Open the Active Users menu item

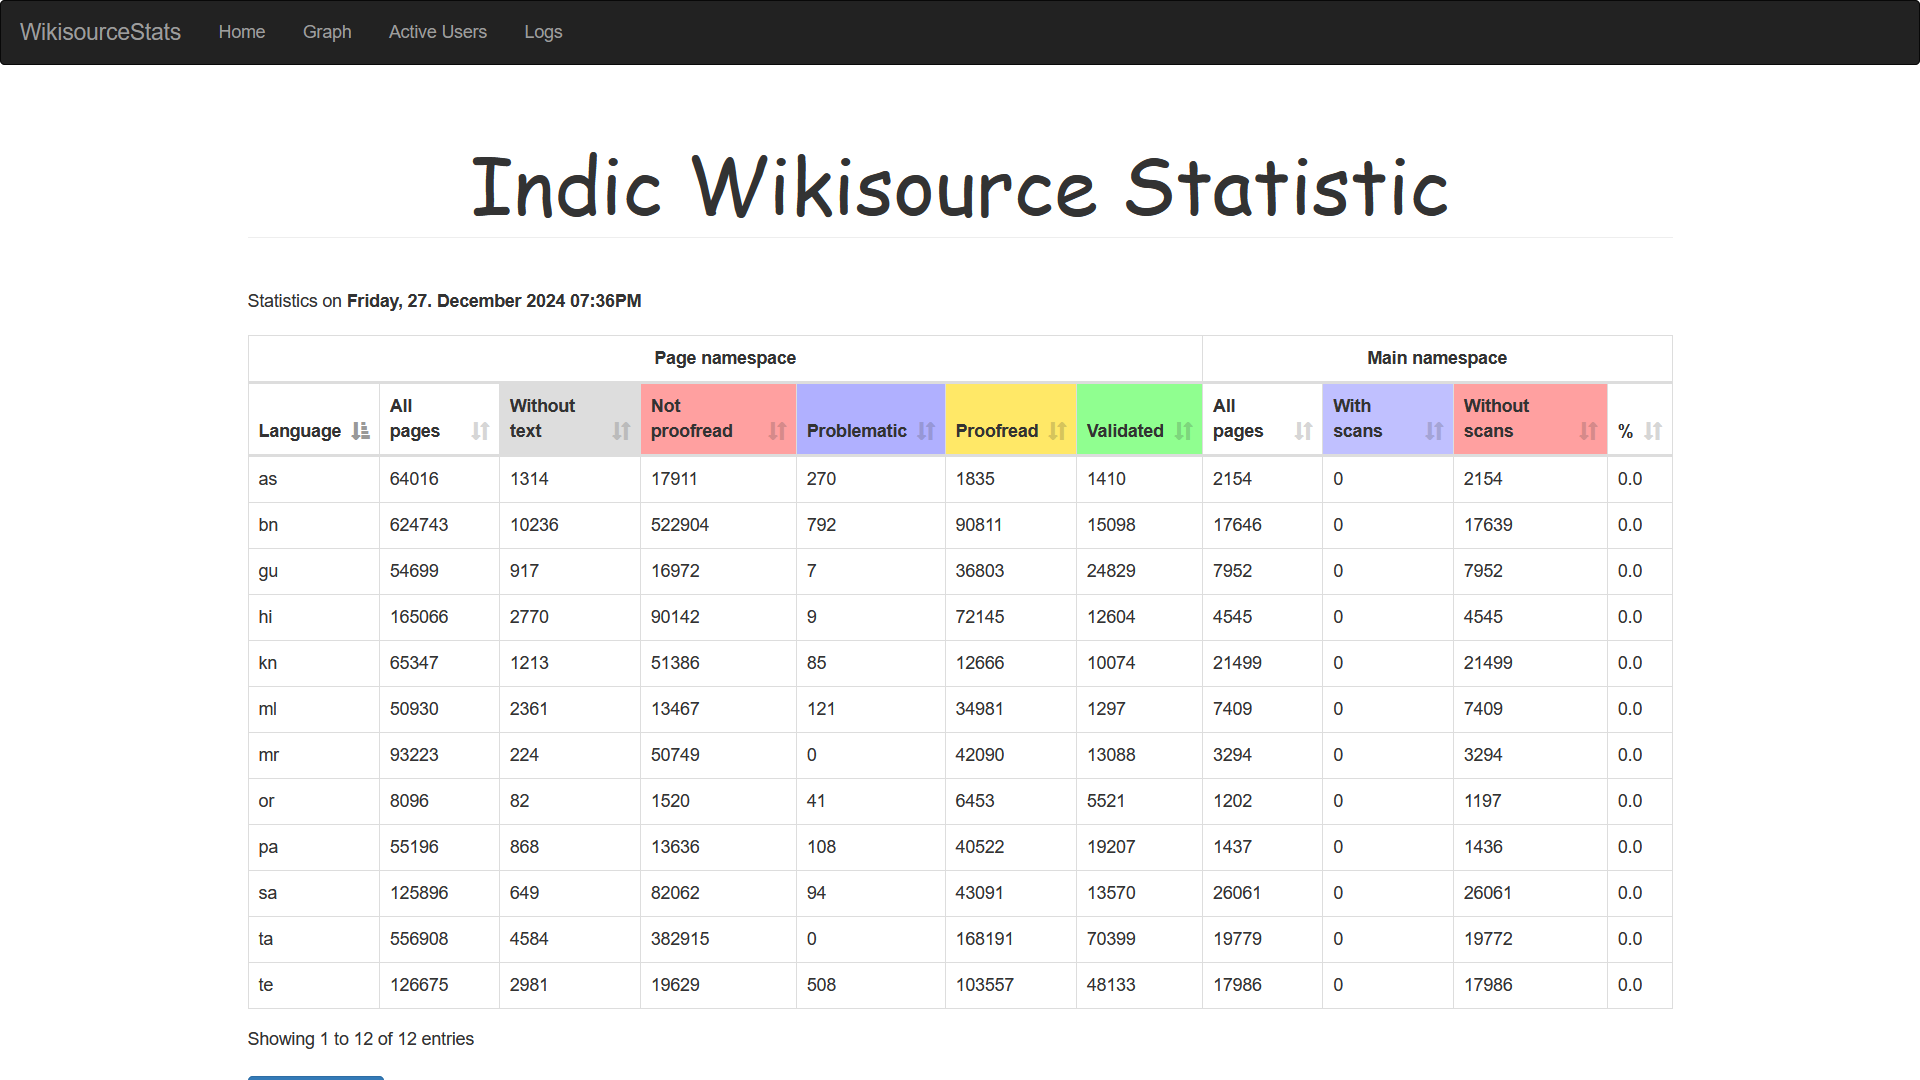click(x=438, y=32)
